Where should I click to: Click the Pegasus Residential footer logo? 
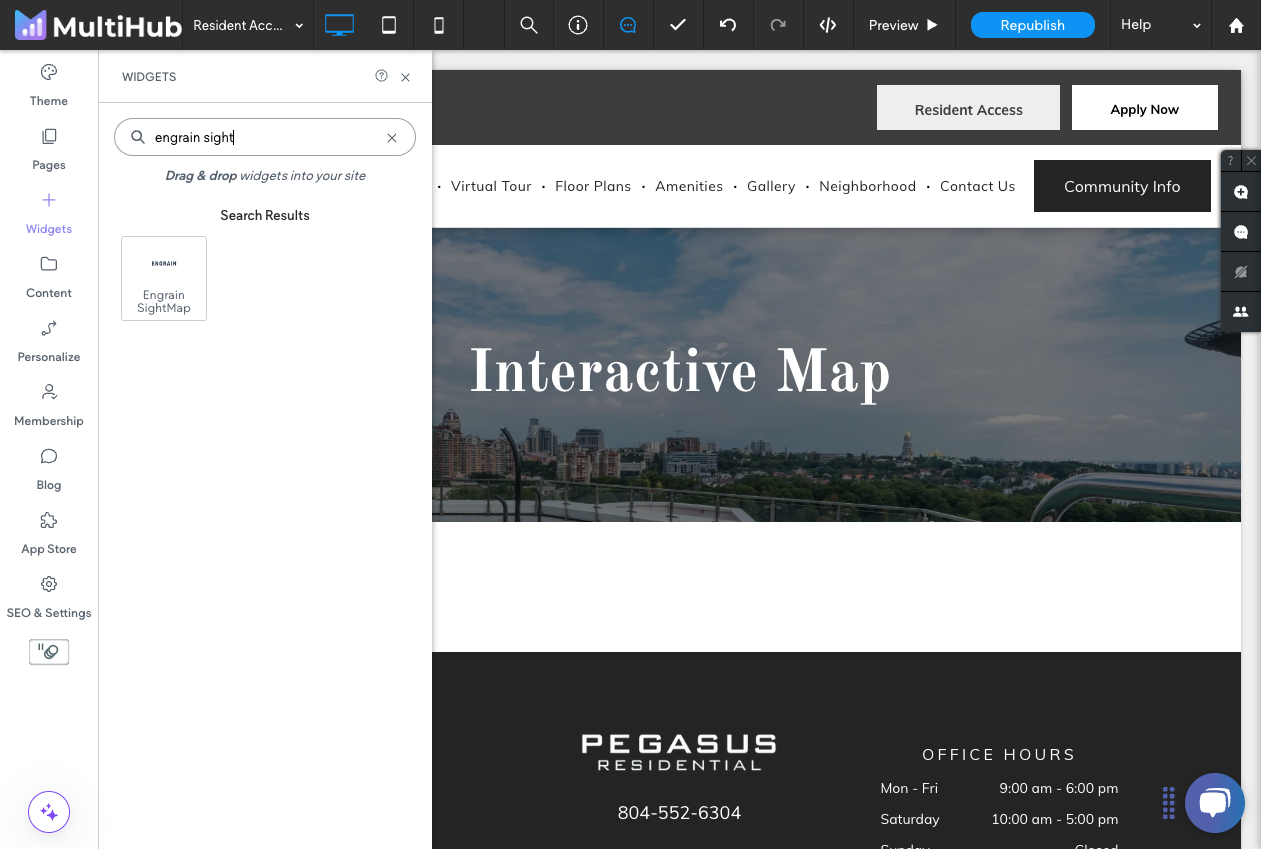pyautogui.click(x=679, y=752)
